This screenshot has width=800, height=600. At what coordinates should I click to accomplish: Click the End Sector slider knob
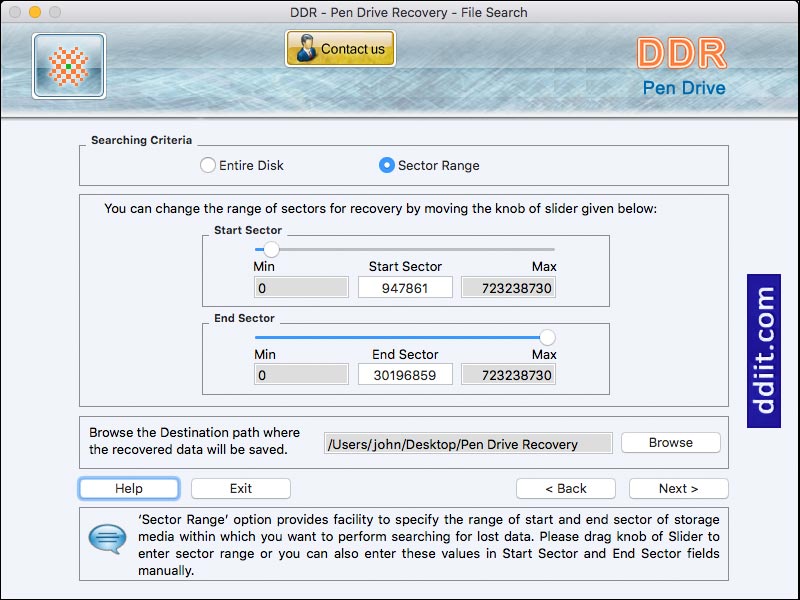click(x=549, y=335)
